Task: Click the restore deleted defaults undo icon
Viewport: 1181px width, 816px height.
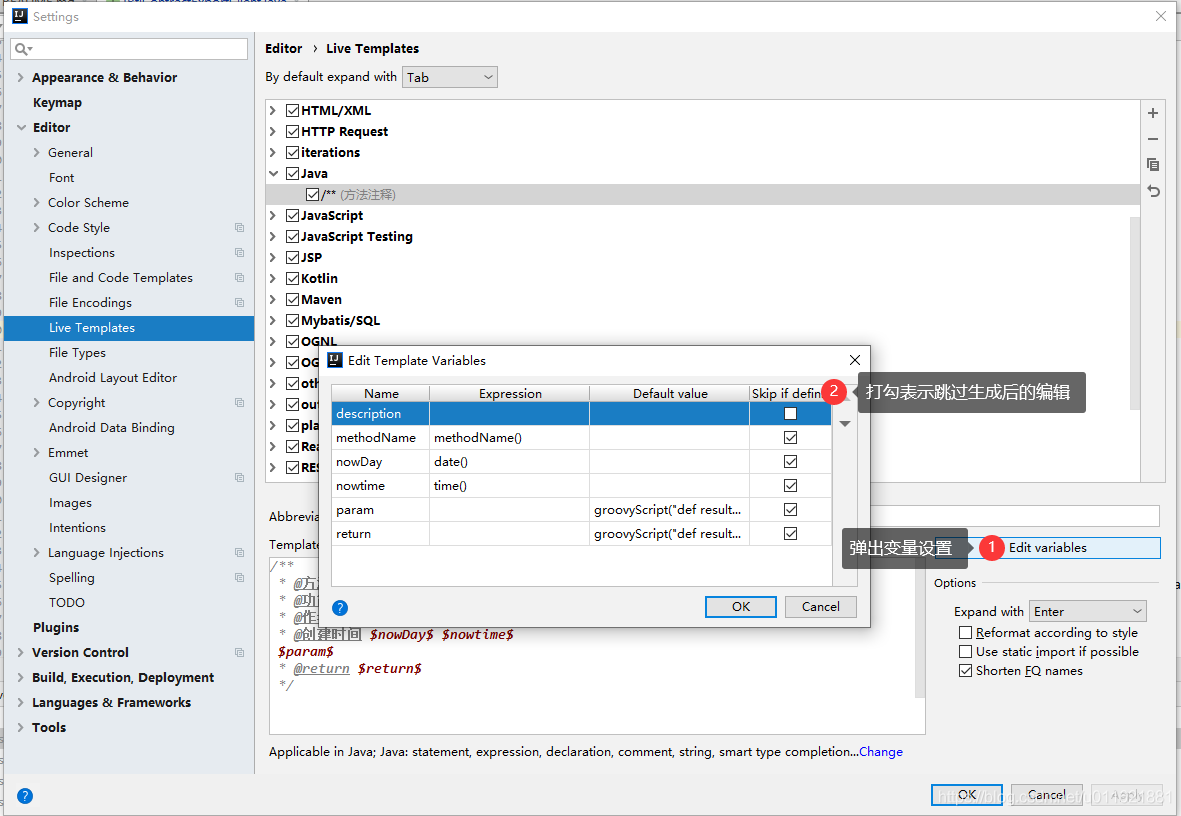Action: [x=1152, y=191]
